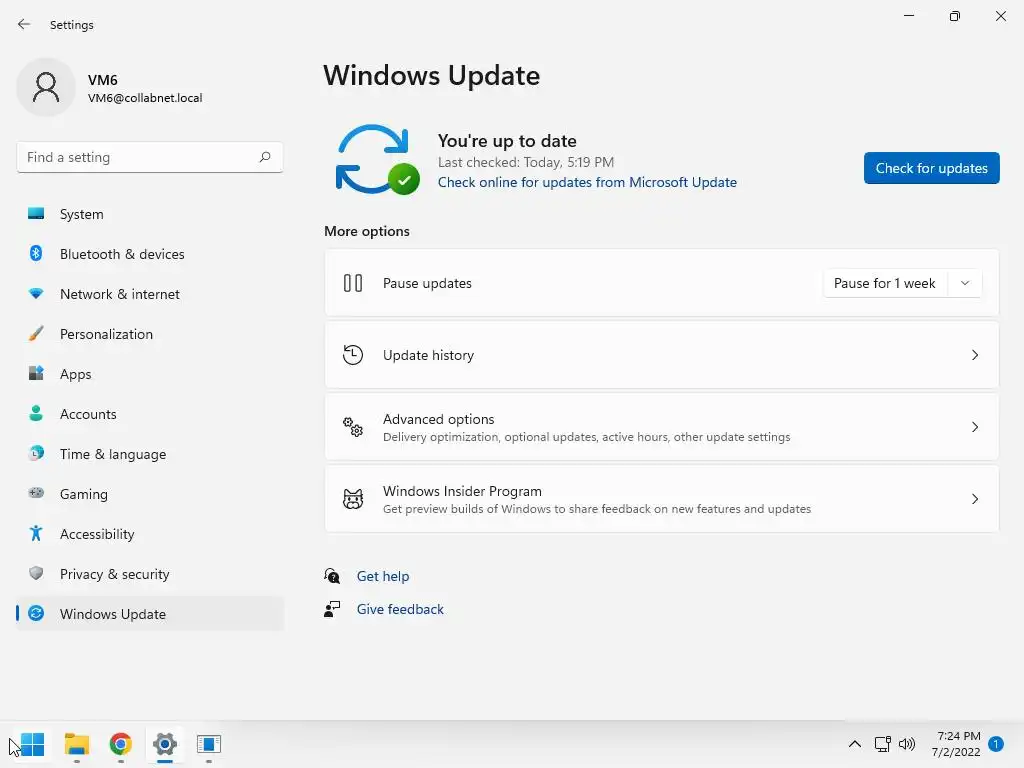This screenshot has width=1024, height=768.
Task: Click Check online for updates from Microsoft Update
Action: tap(587, 182)
